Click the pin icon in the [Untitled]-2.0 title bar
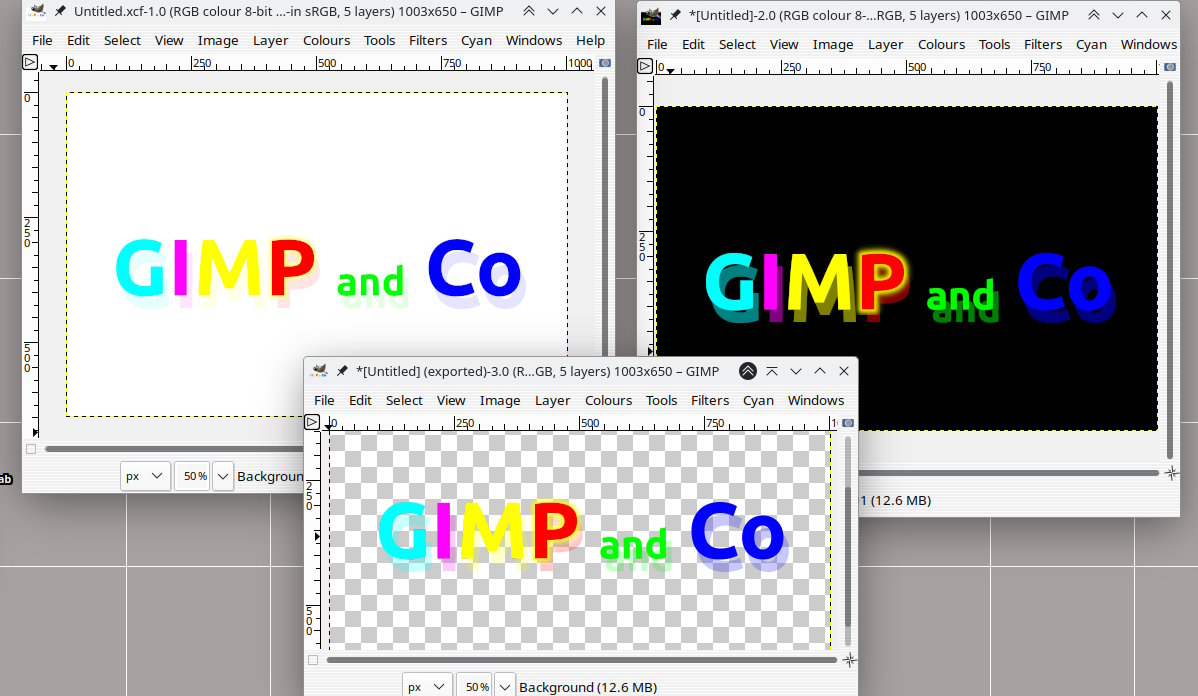Viewport: 1198px width, 696px height. click(675, 15)
